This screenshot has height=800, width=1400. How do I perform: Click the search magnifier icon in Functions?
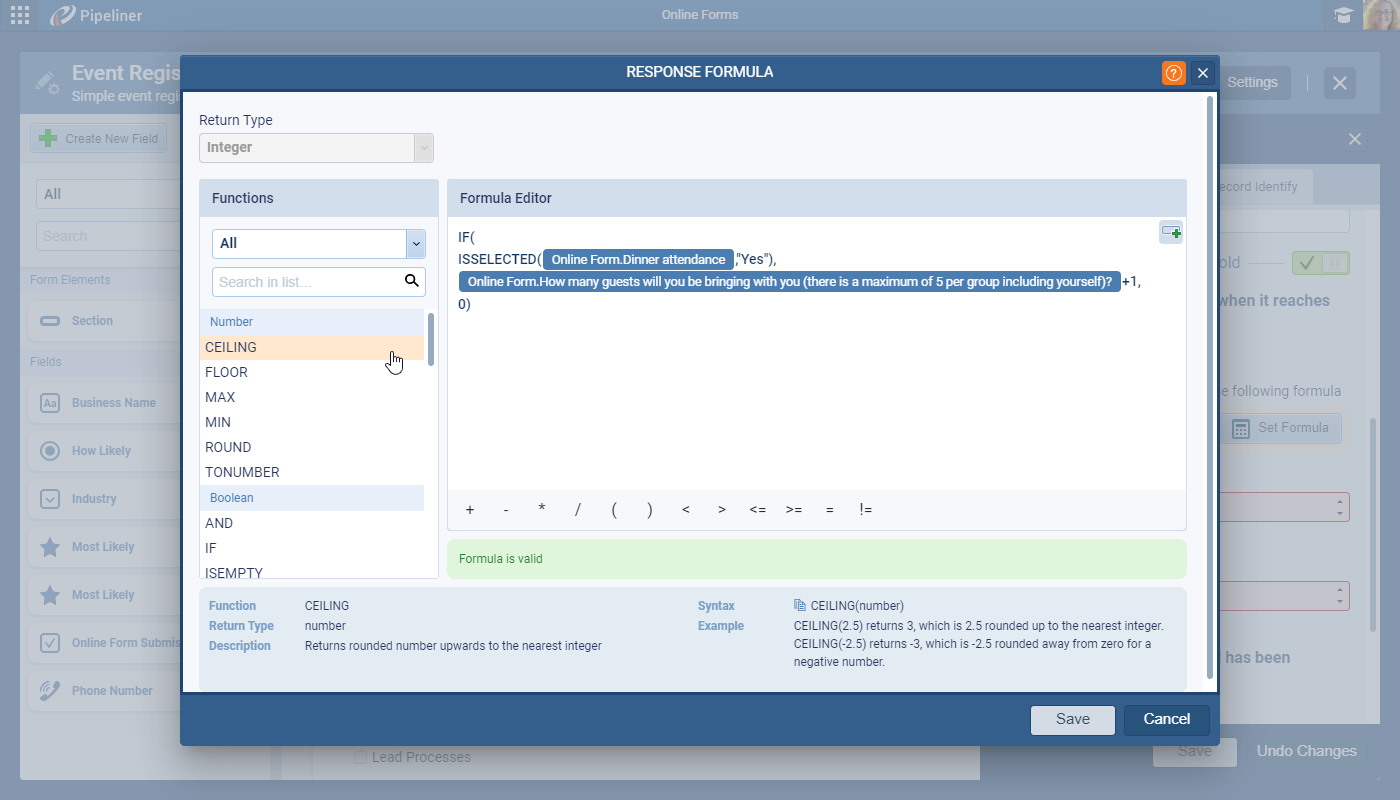pos(411,281)
